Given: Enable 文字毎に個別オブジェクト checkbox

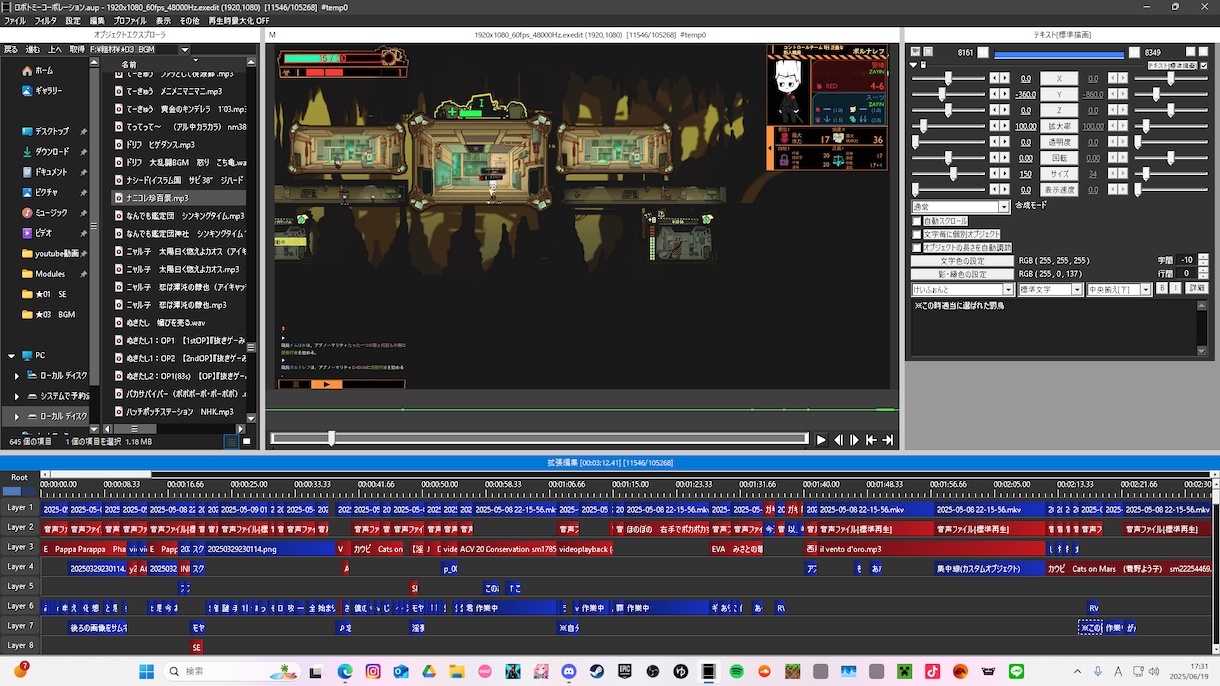Looking at the screenshot, I should pyautogui.click(x=917, y=234).
